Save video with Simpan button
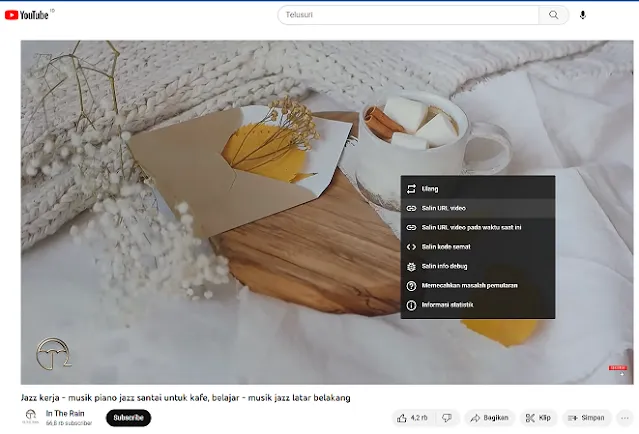Image resolution: width=639 pixels, height=434 pixels. 586,418
